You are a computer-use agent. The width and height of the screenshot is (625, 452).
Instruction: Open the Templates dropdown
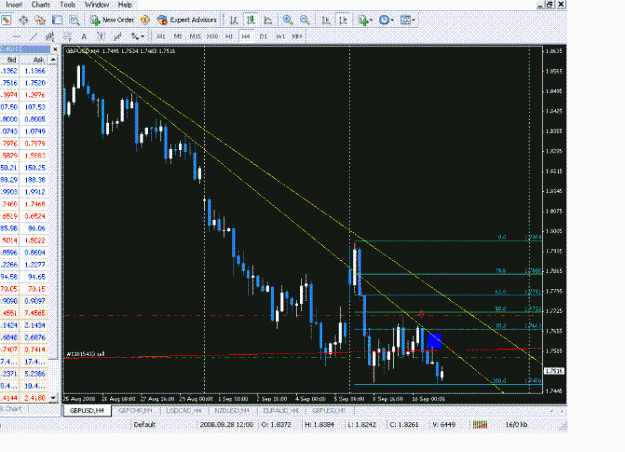[407, 20]
